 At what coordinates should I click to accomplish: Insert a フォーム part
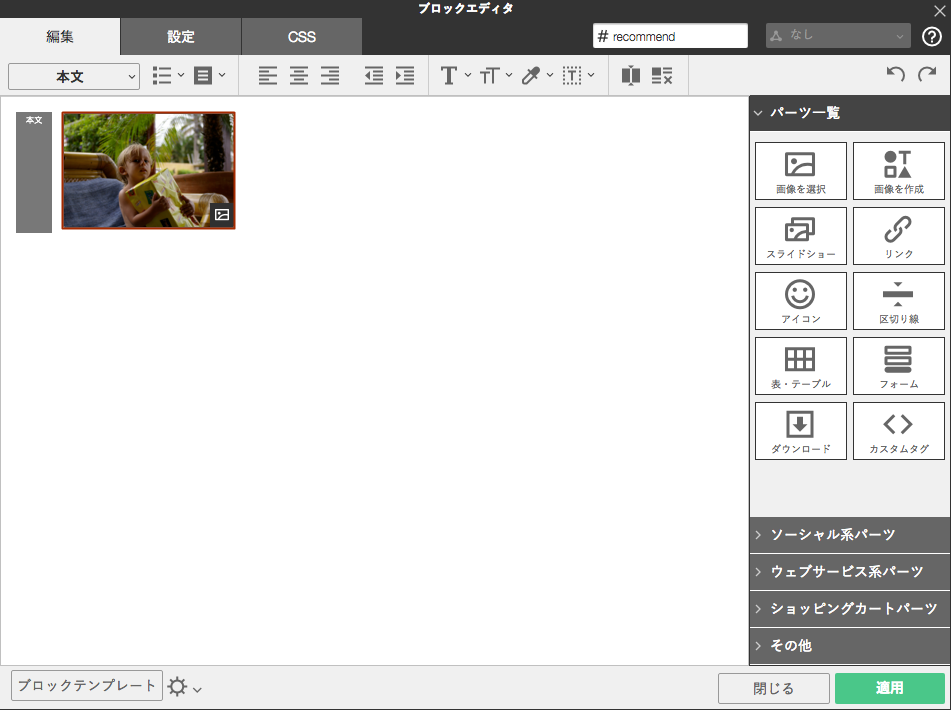point(899,366)
